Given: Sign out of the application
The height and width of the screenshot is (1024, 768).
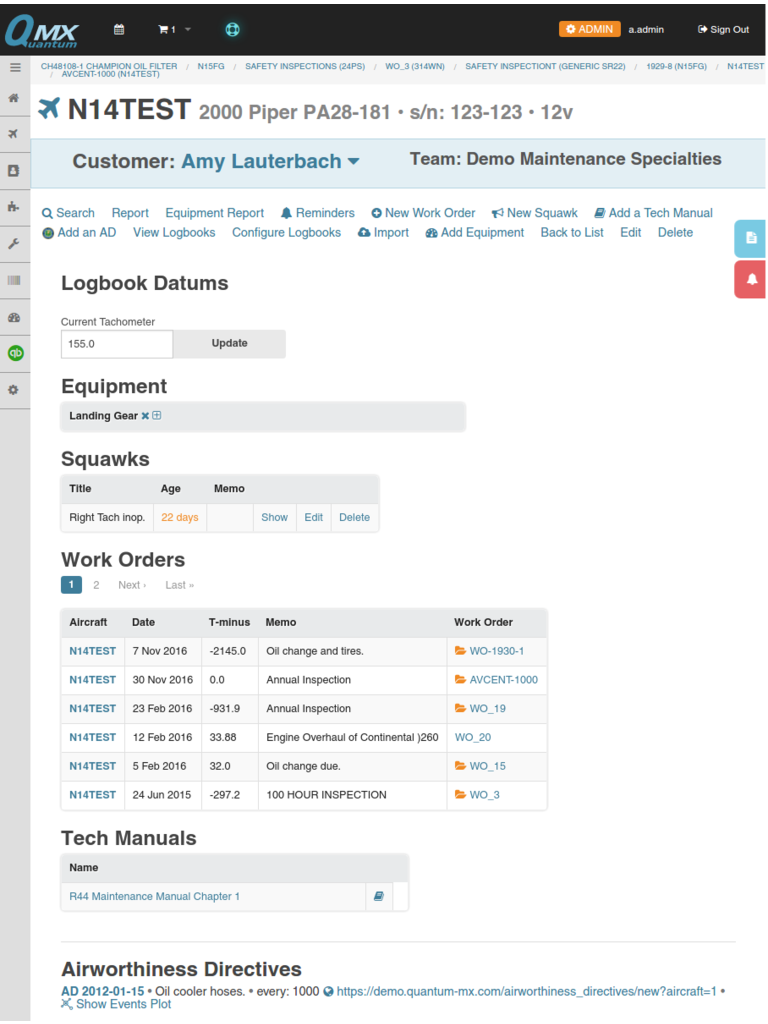Looking at the screenshot, I should tap(723, 29).
